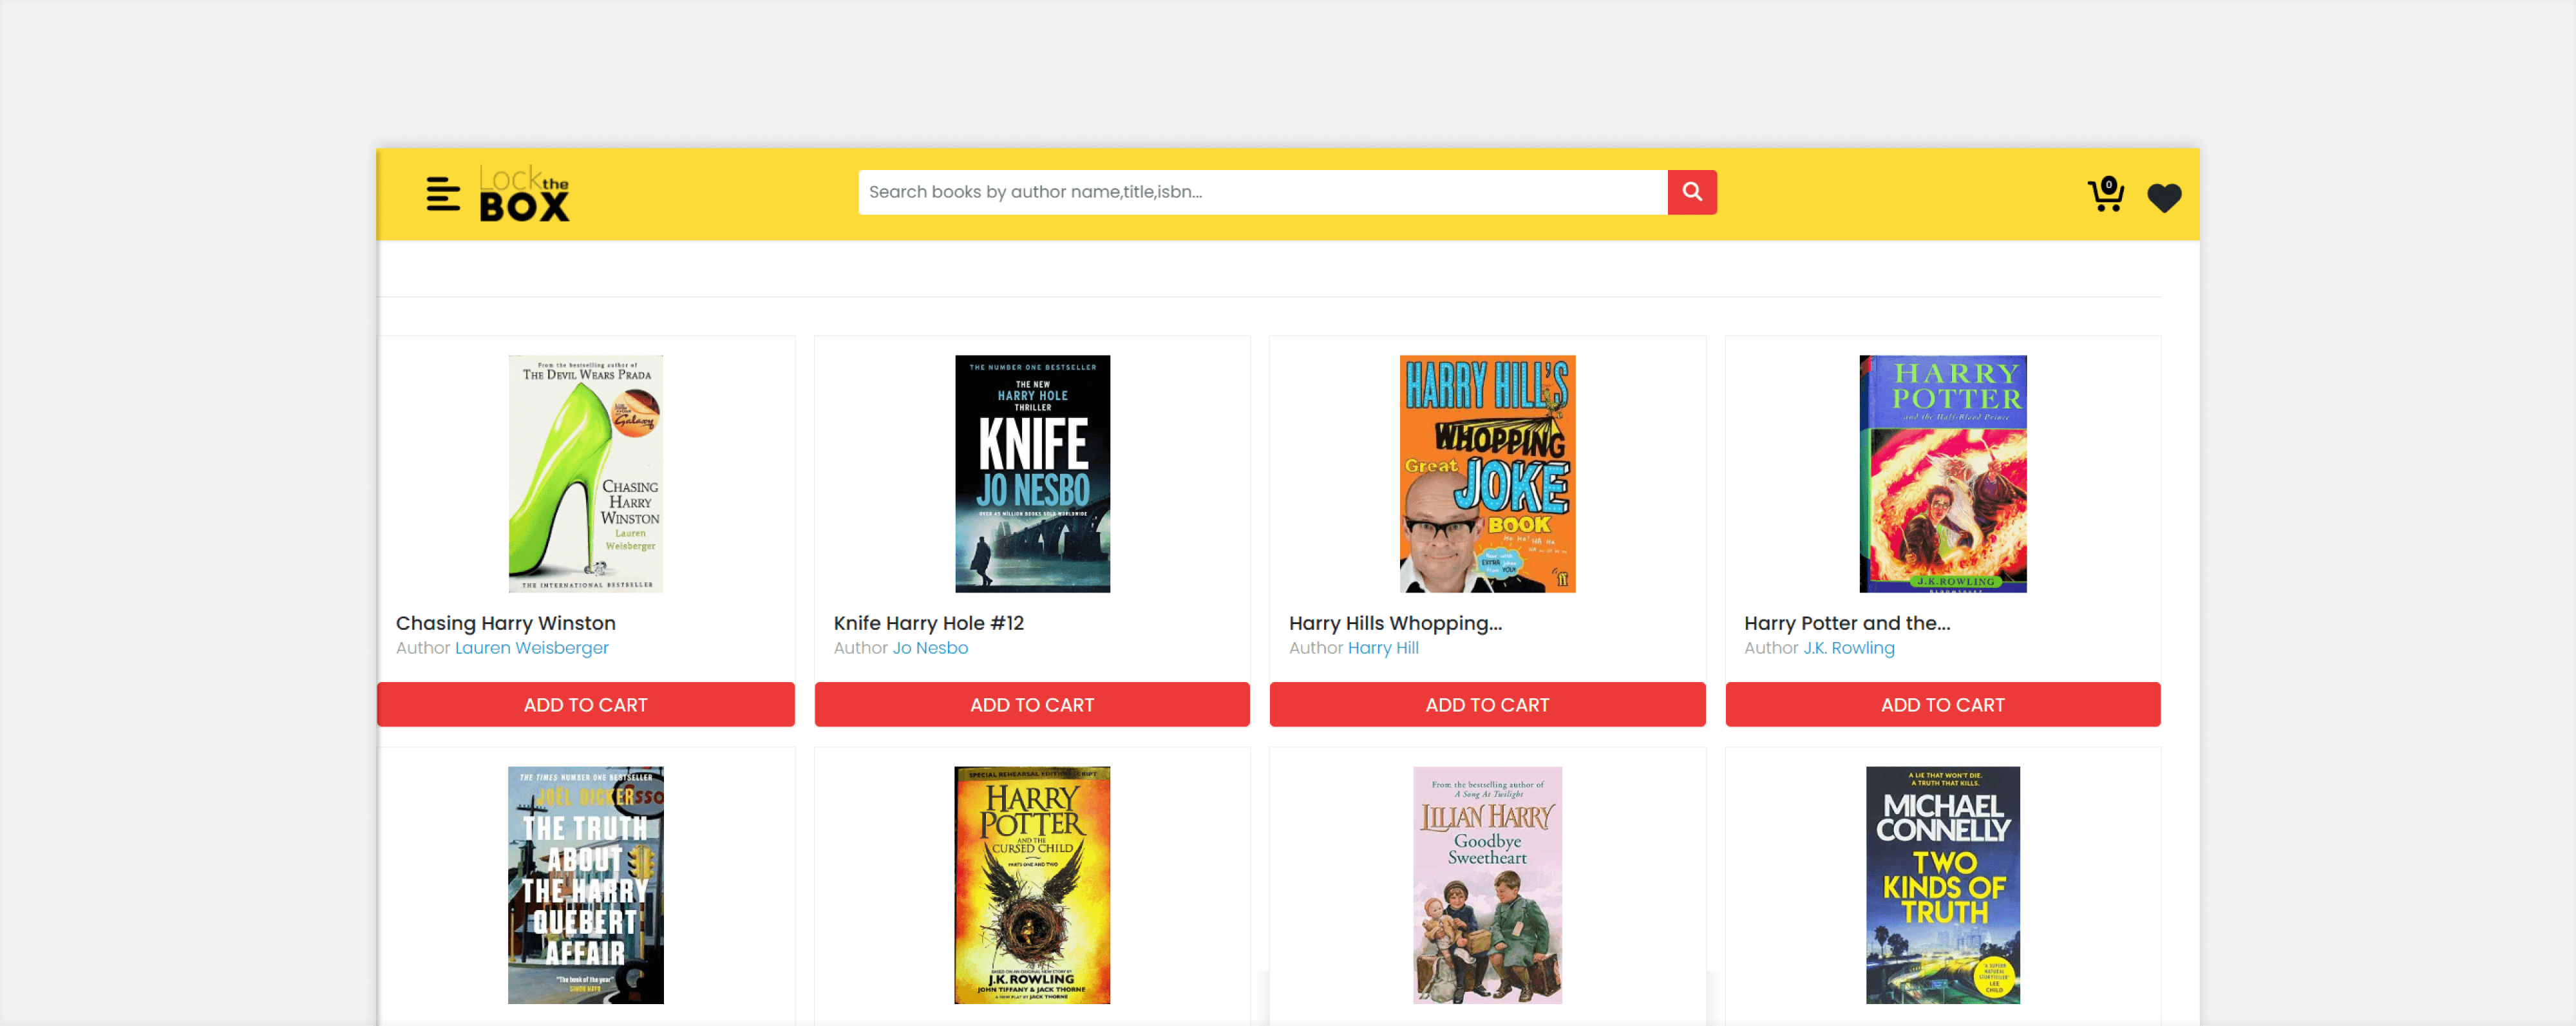The width and height of the screenshot is (2576, 1026).
Task: Click the Knife Jo Nesbo book cover
Action: [x=1031, y=474]
